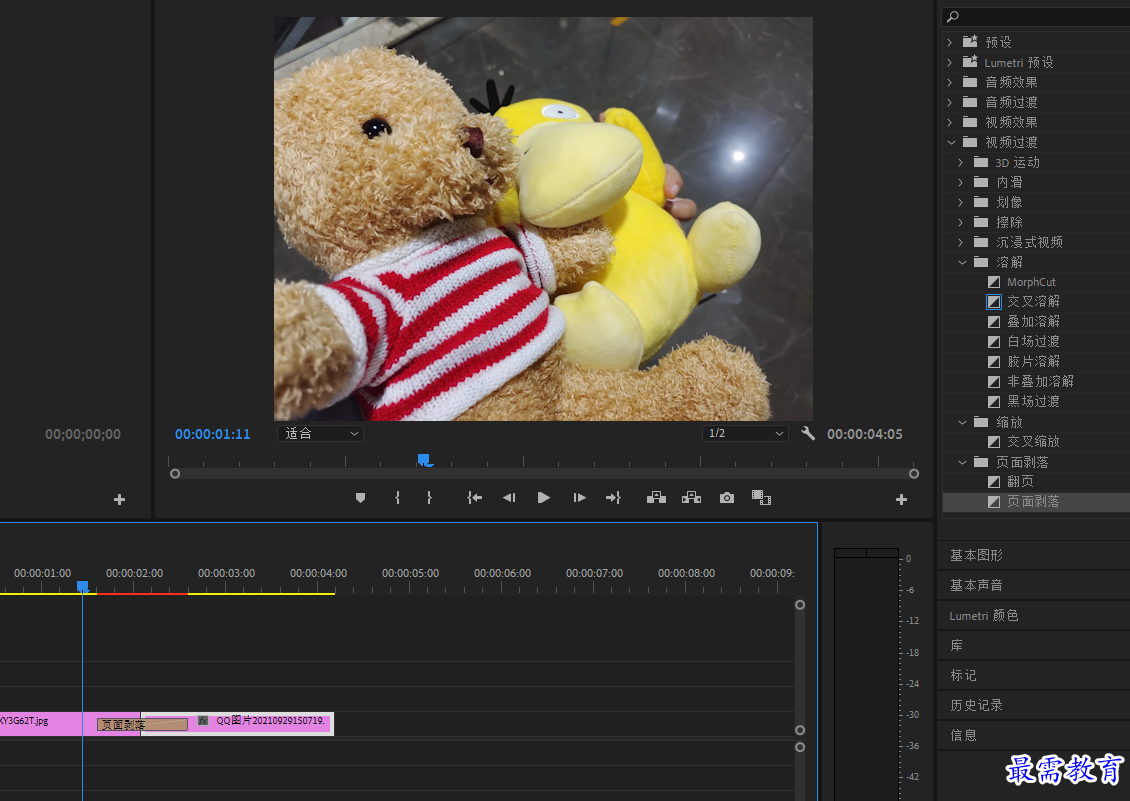Open Program Monitor button editor plus
The height and width of the screenshot is (801, 1130).
[901, 500]
